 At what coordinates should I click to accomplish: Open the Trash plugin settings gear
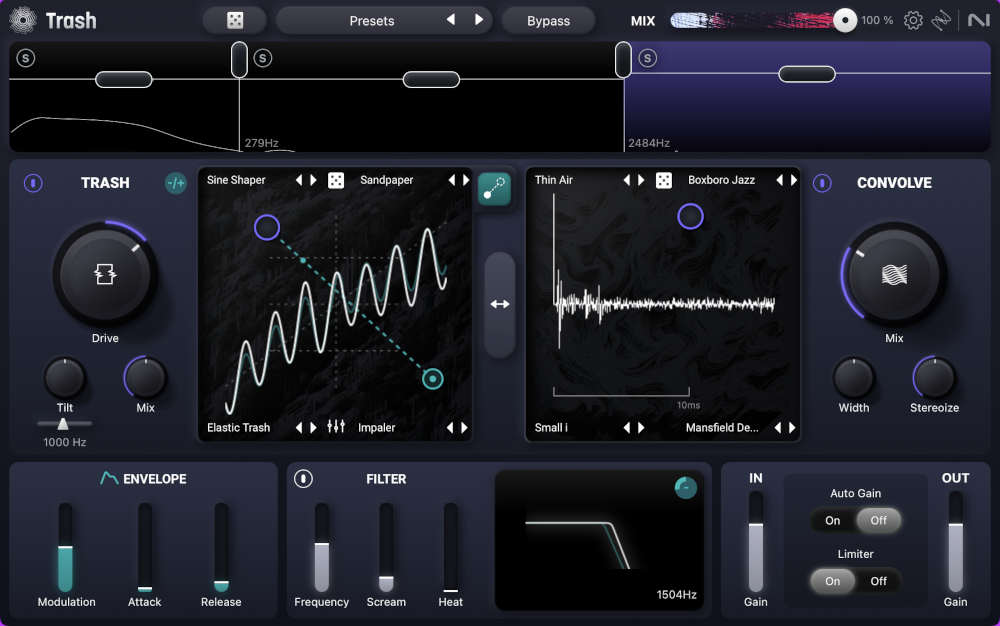tap(913, 20)
